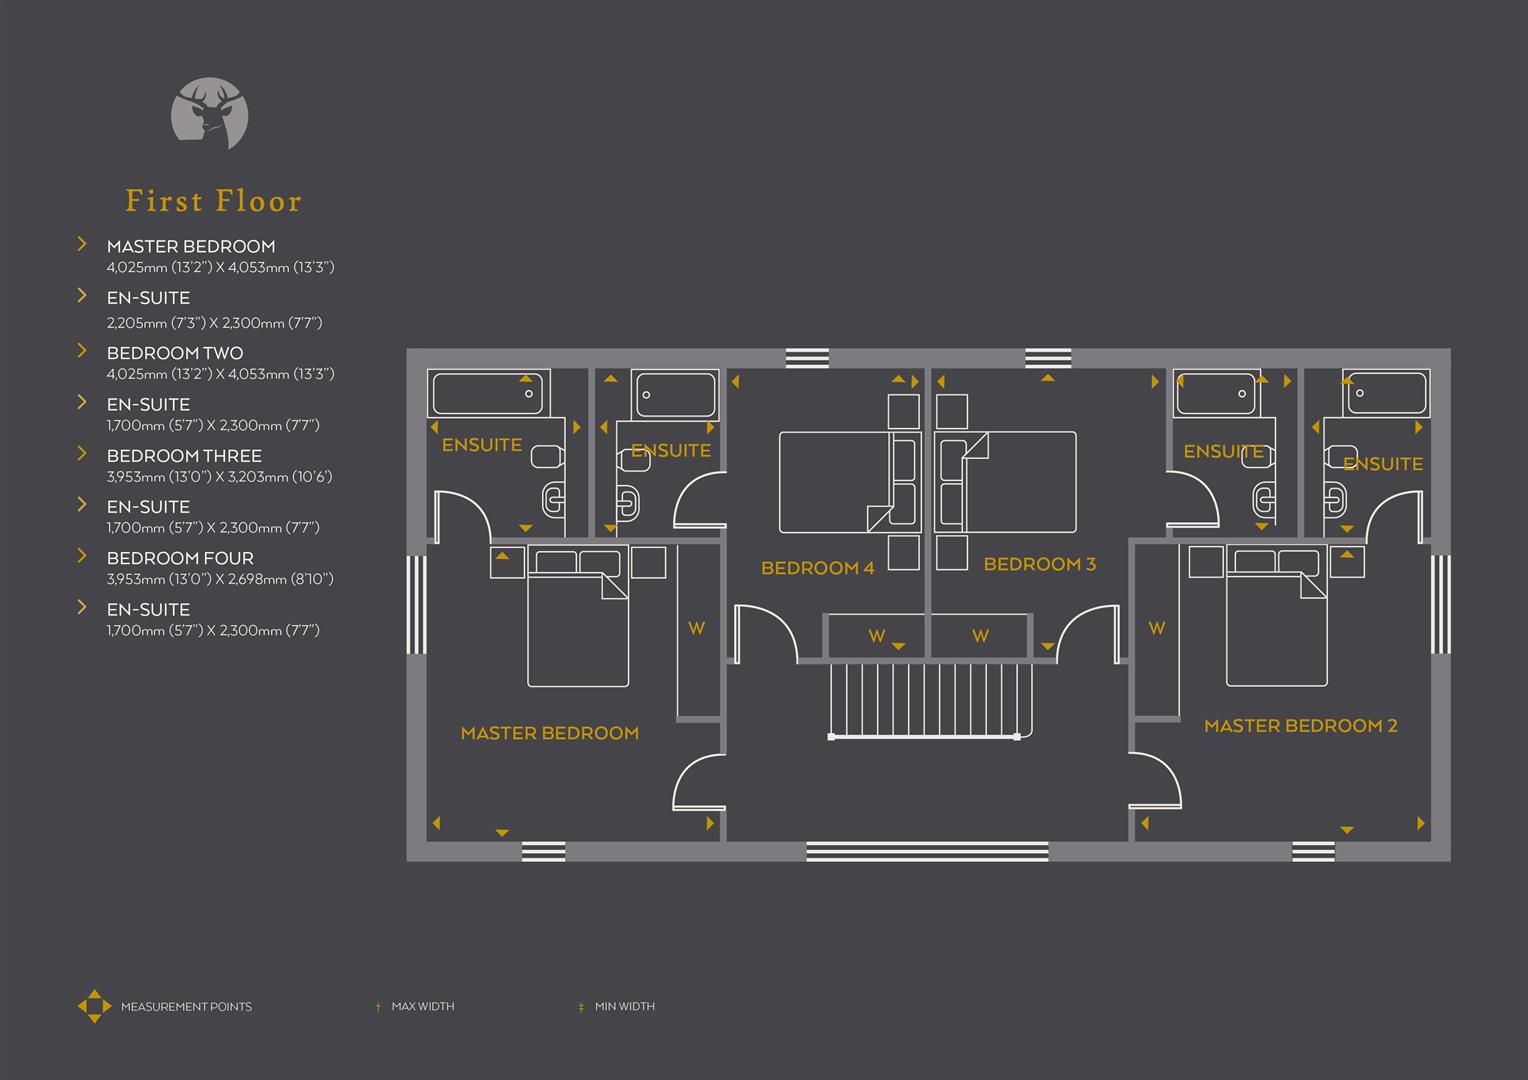This screenshot has height=1080, width=1528.
Task: Expand the BEDROOM THREE chevron
Action: pos(82,452)
